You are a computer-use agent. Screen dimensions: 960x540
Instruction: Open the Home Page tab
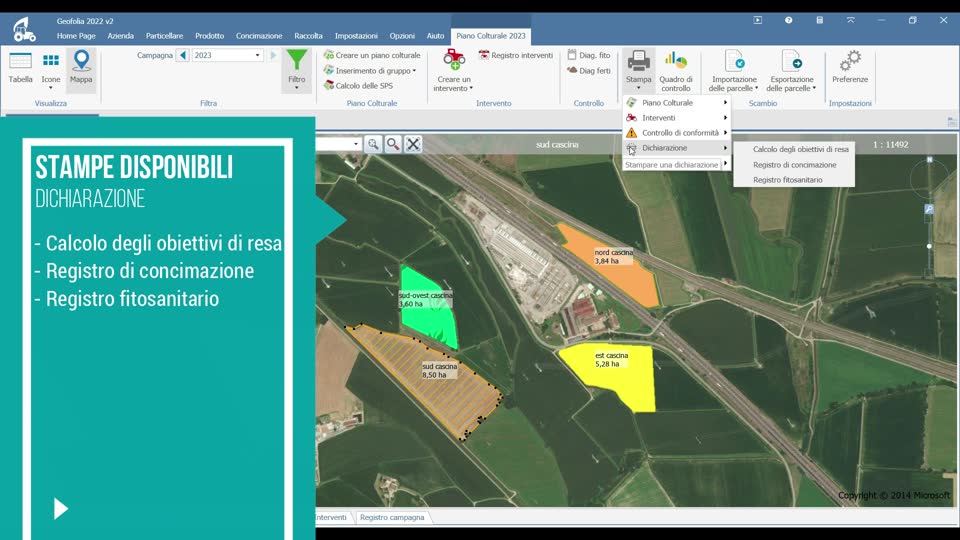pyautogui.click(x=76, y=36)
